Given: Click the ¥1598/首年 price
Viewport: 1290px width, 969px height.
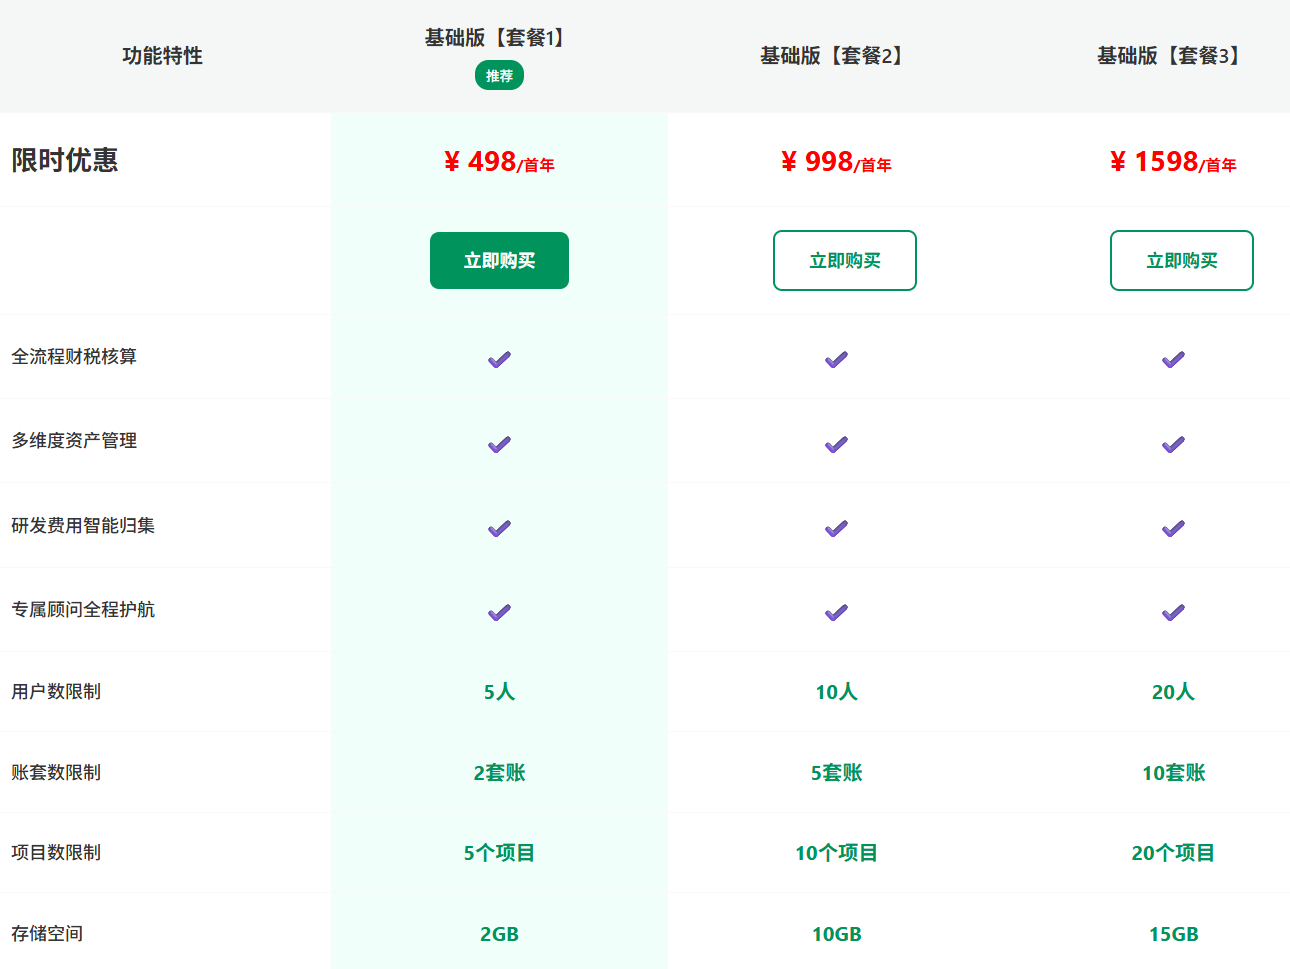Looking at the screenshot, I should click(x=1173, y=162).
